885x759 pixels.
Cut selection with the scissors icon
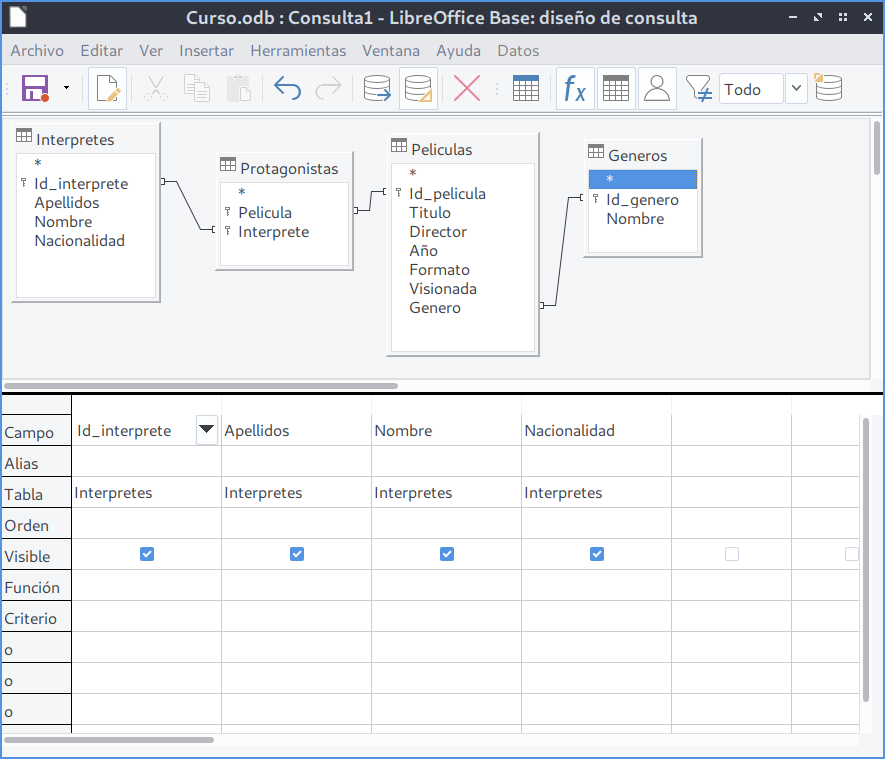[x=155, y=88]
